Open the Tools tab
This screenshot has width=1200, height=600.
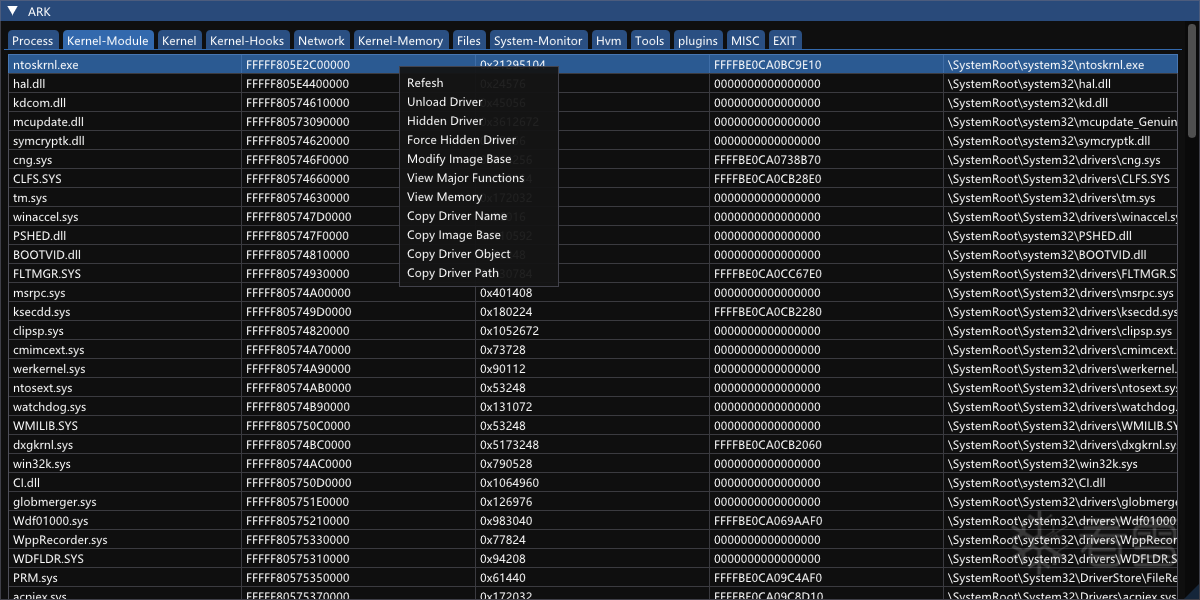pos(649,40)
